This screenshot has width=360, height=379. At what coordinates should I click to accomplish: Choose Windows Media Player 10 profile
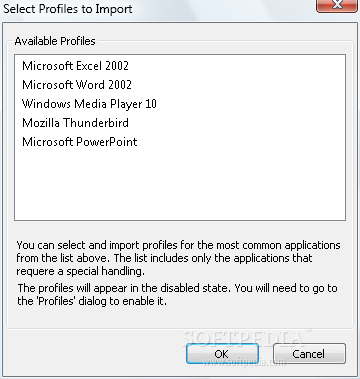89,104
